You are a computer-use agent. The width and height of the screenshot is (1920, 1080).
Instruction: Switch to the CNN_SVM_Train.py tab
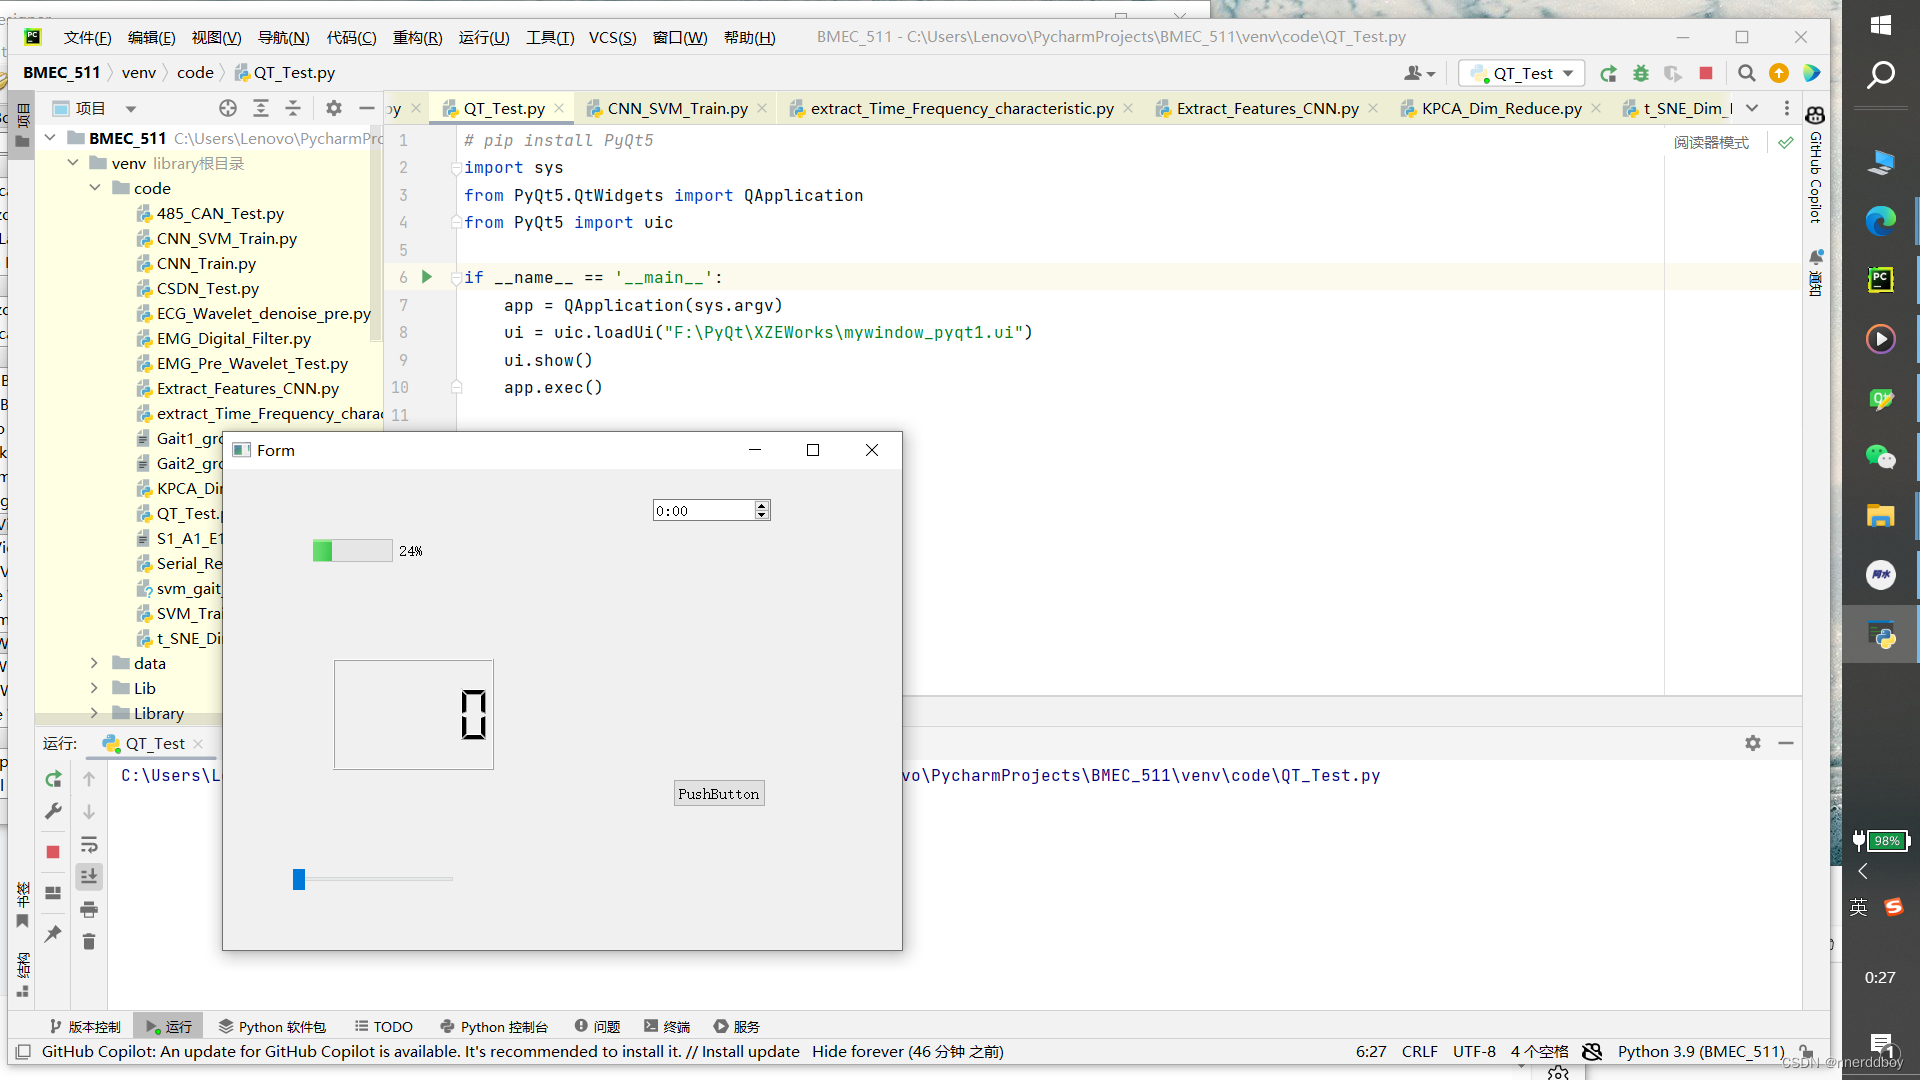point(677,108)
